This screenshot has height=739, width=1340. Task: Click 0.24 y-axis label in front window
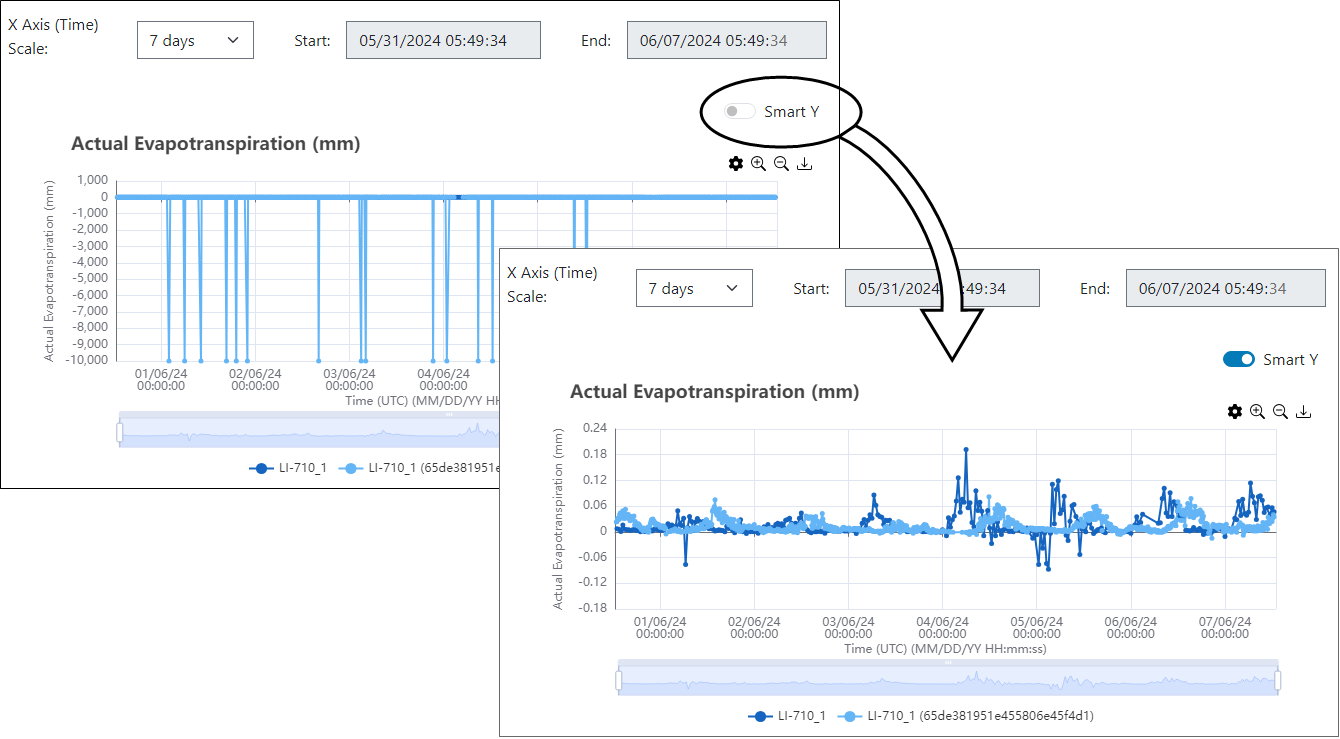coord(595,428)
